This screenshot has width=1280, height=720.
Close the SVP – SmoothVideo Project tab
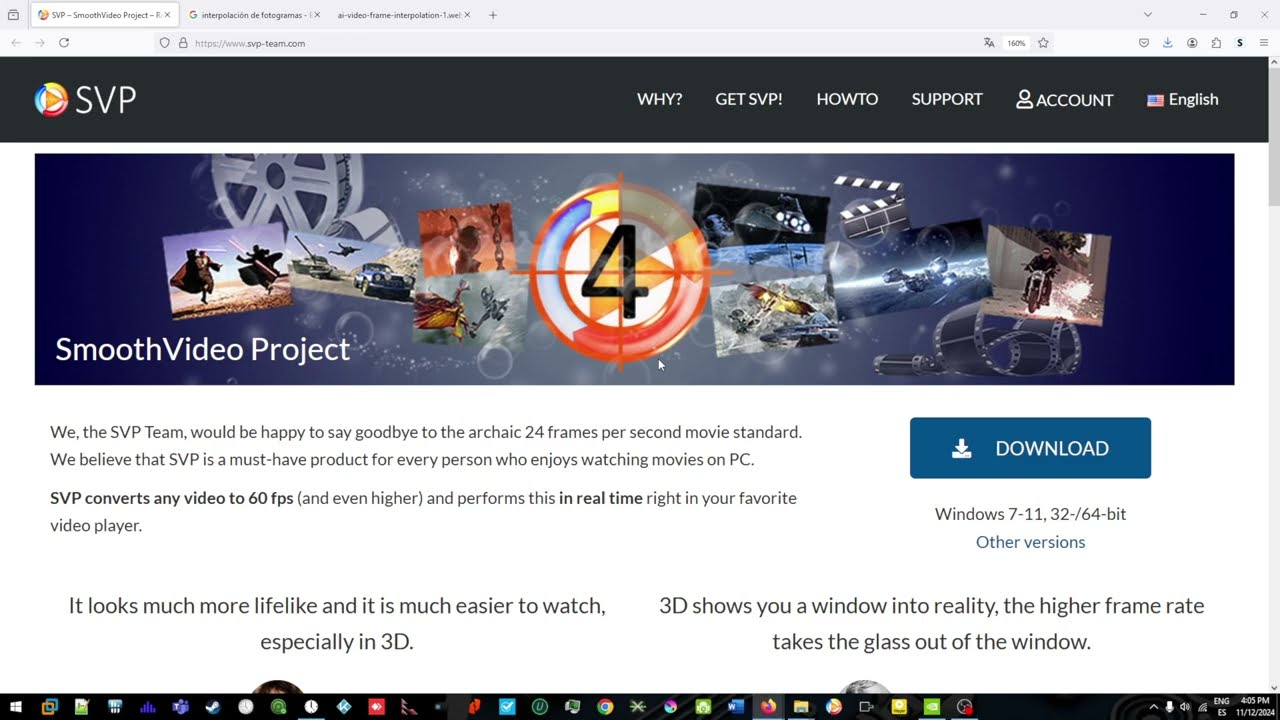point(167,15)
